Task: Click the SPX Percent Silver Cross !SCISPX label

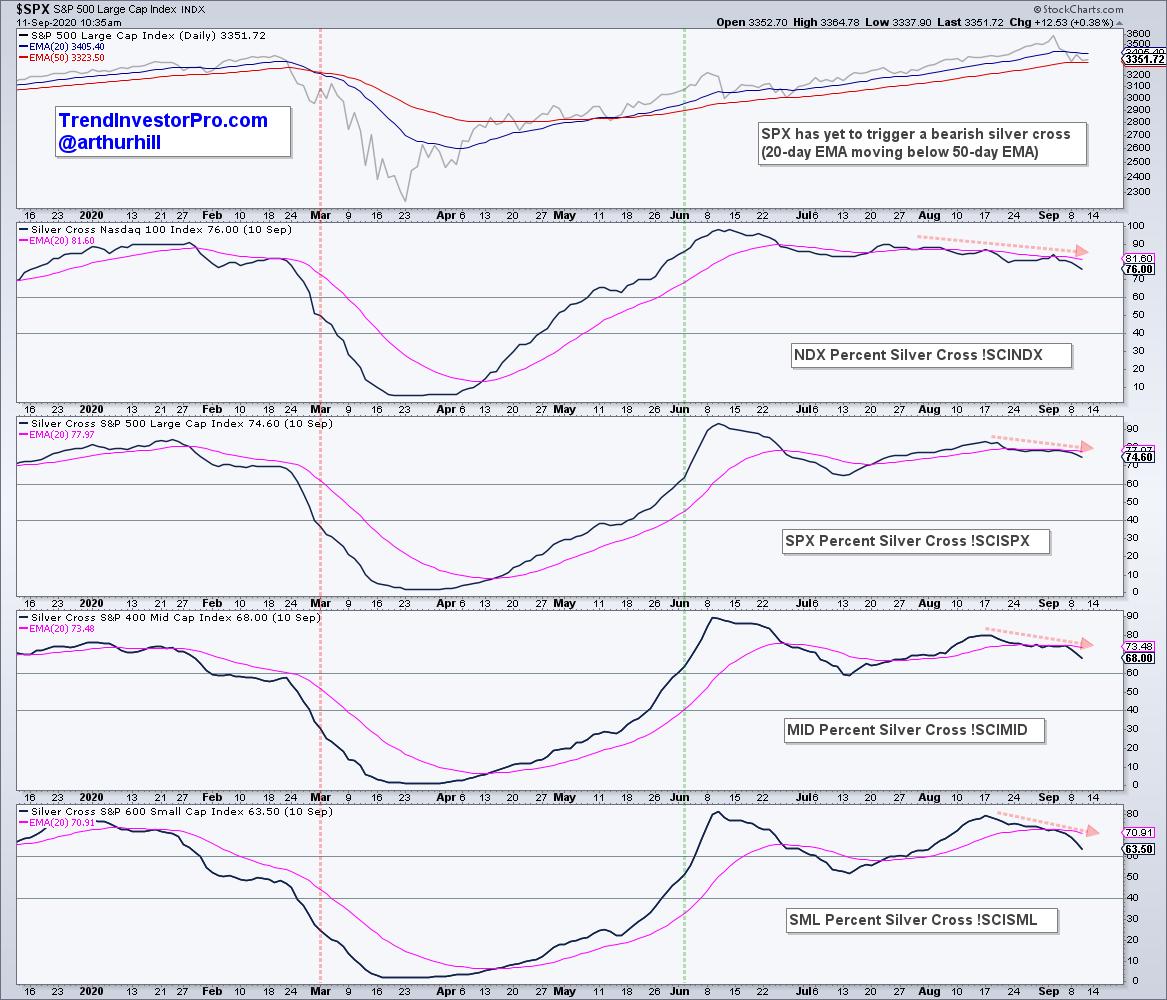Action: pos(916,541)
